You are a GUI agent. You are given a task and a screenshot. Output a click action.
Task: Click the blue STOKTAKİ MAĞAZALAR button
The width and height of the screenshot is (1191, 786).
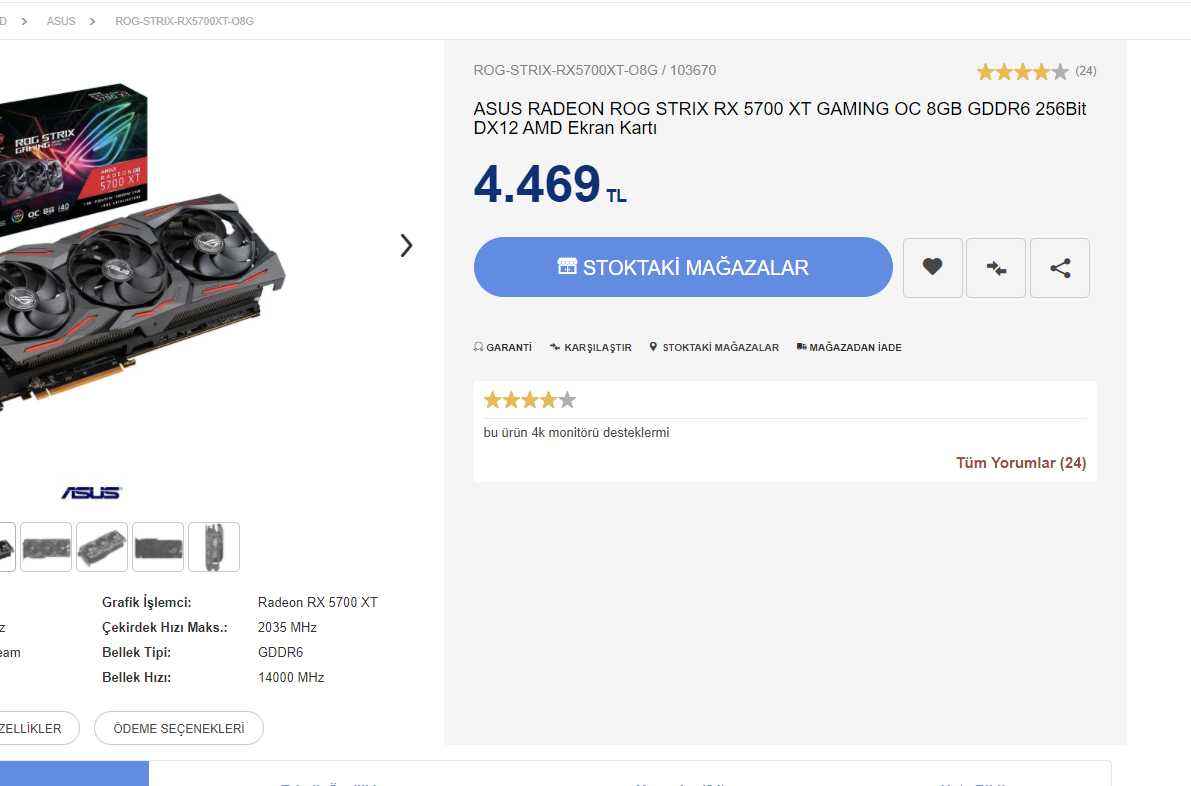683,267
